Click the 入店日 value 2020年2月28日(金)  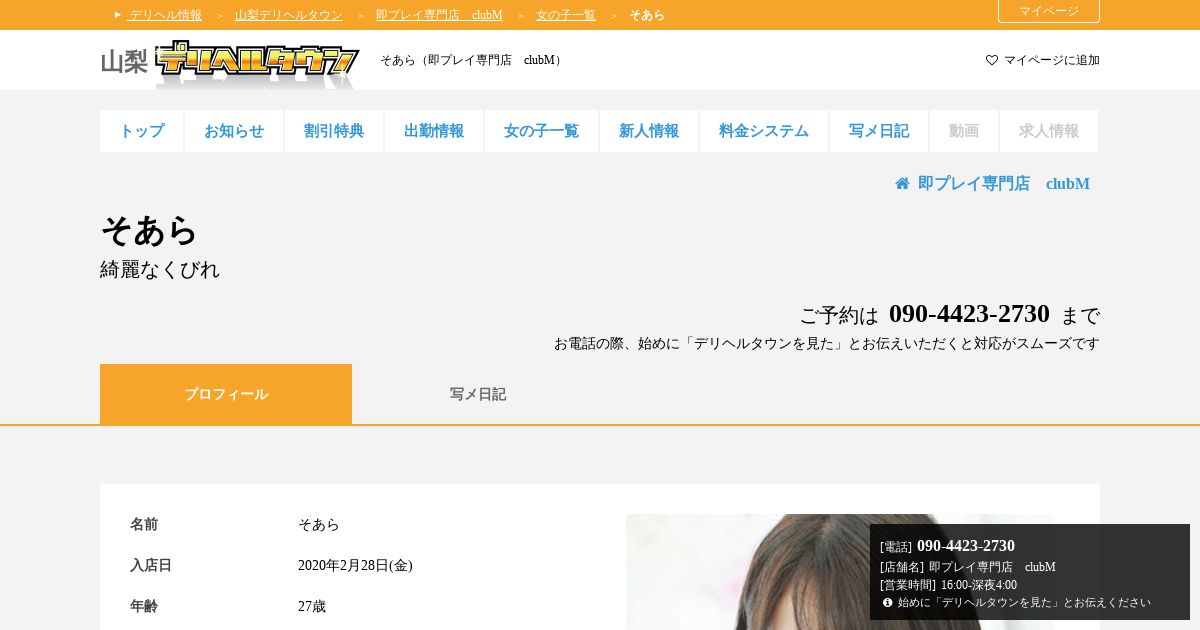pyautogui.click(x=355, y=566)
